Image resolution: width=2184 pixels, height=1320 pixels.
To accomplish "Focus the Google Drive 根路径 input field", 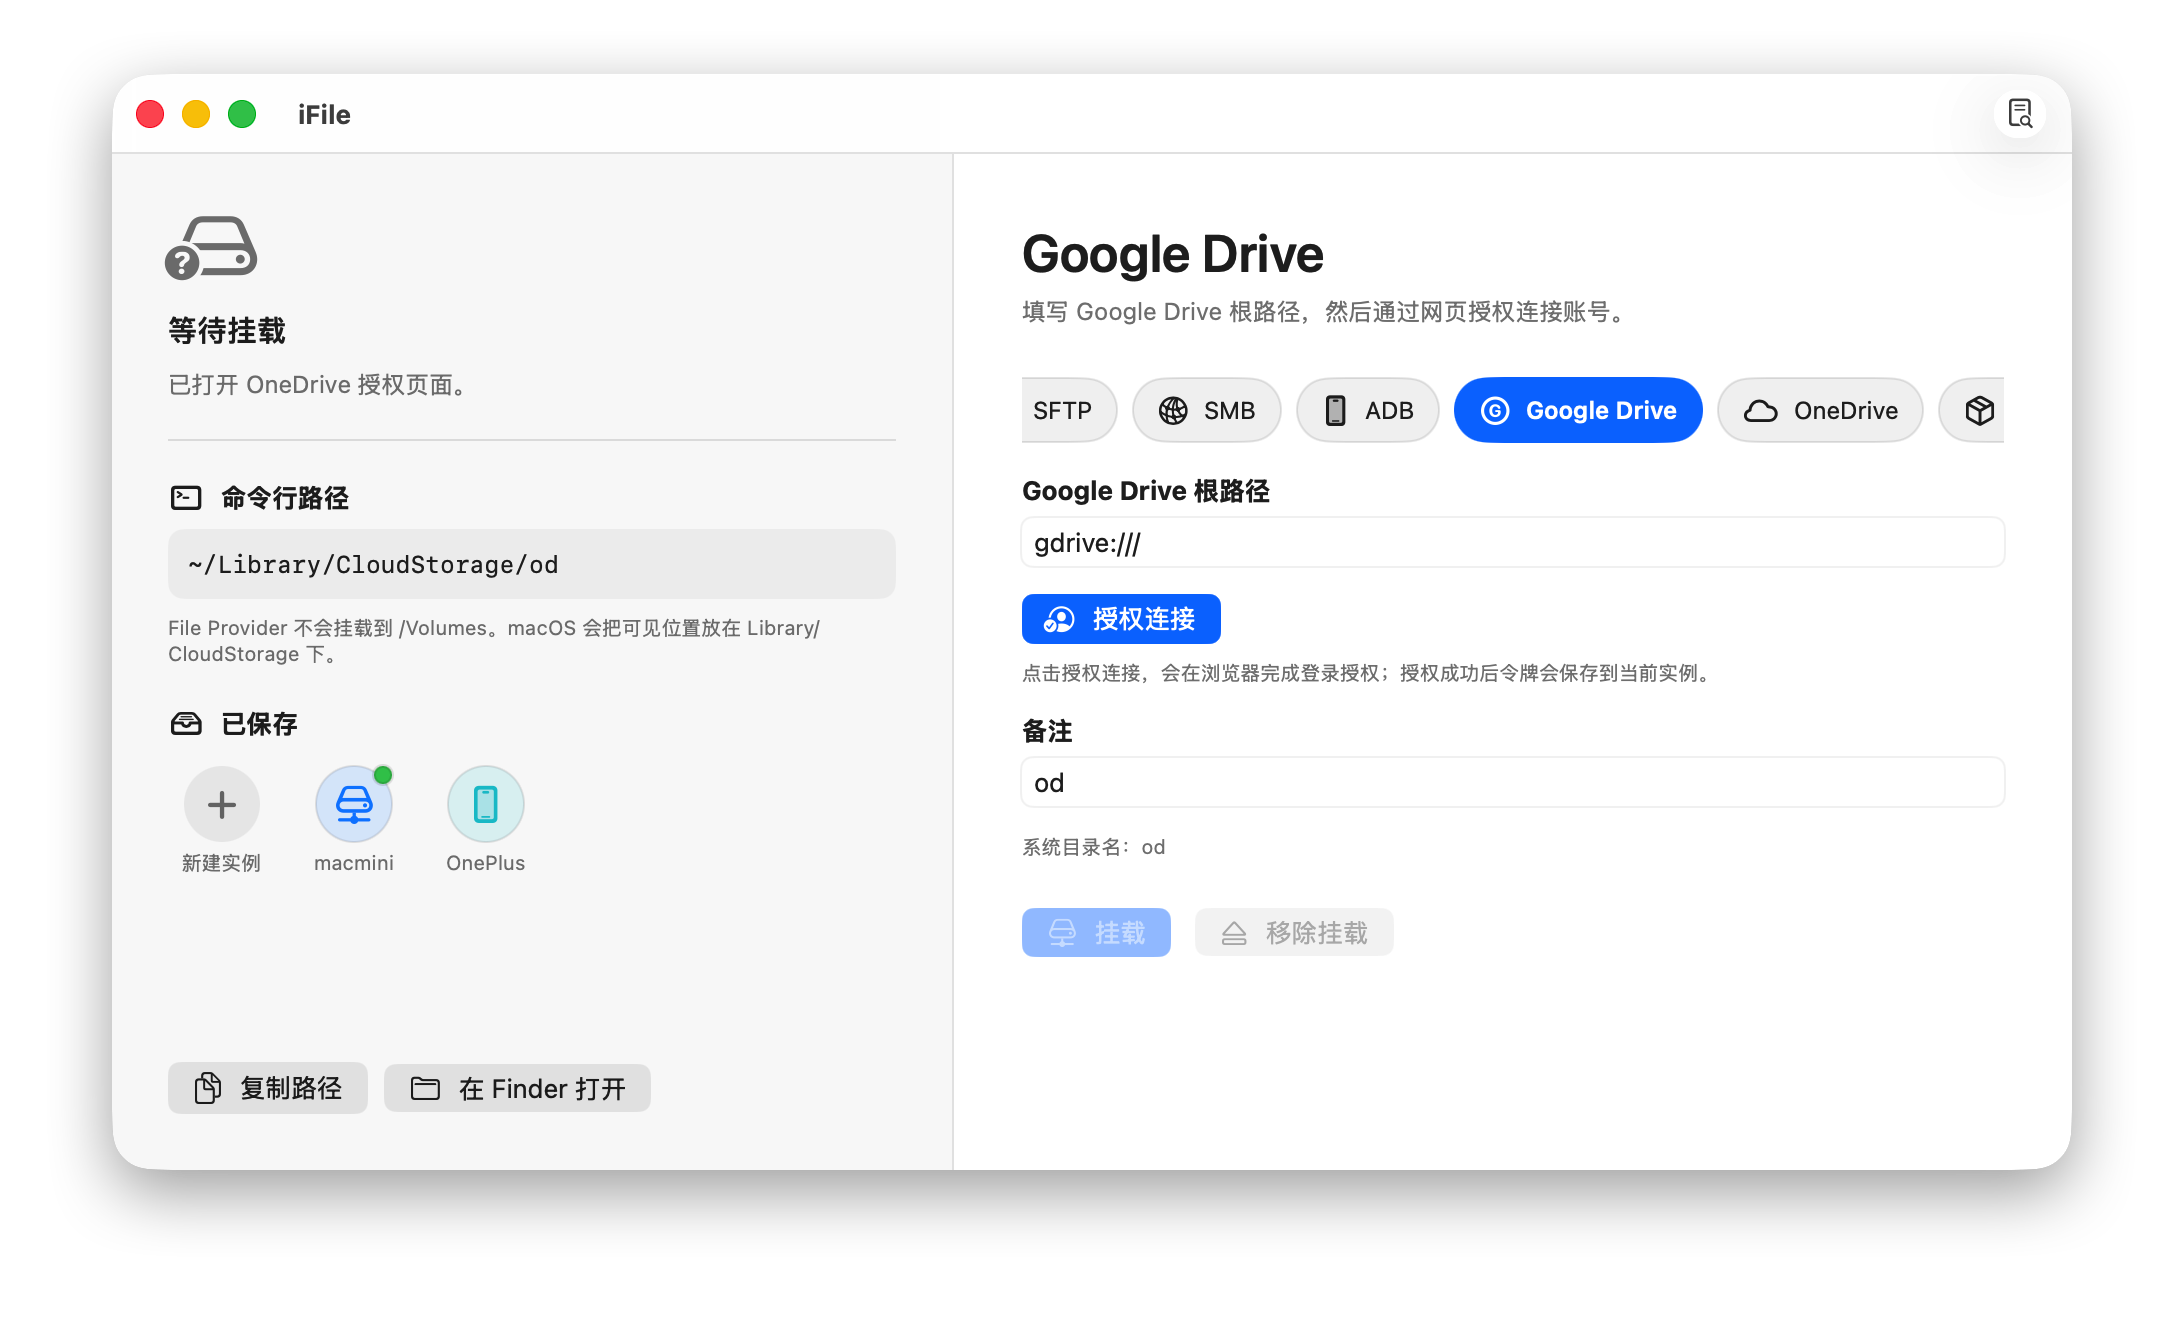I will 1512,543.
